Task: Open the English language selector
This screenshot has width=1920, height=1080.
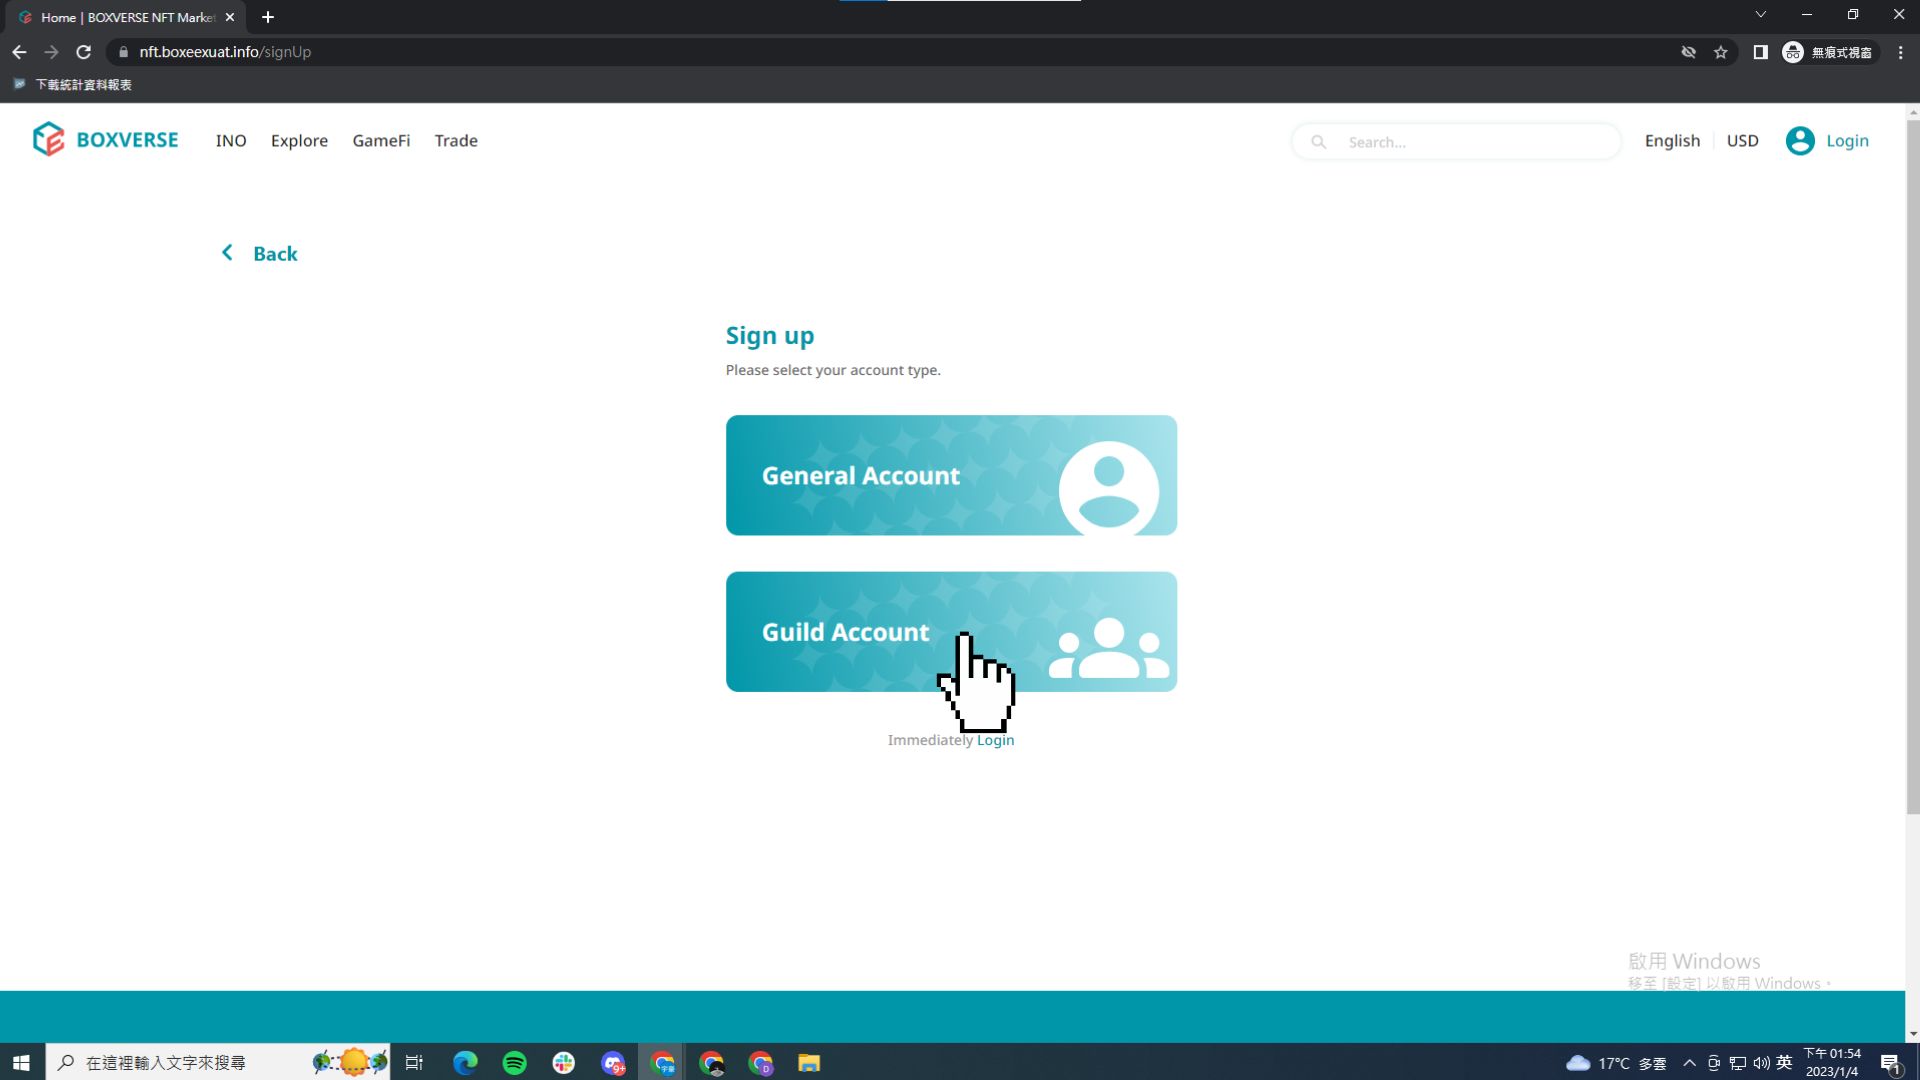Action: pos(1672,141)
